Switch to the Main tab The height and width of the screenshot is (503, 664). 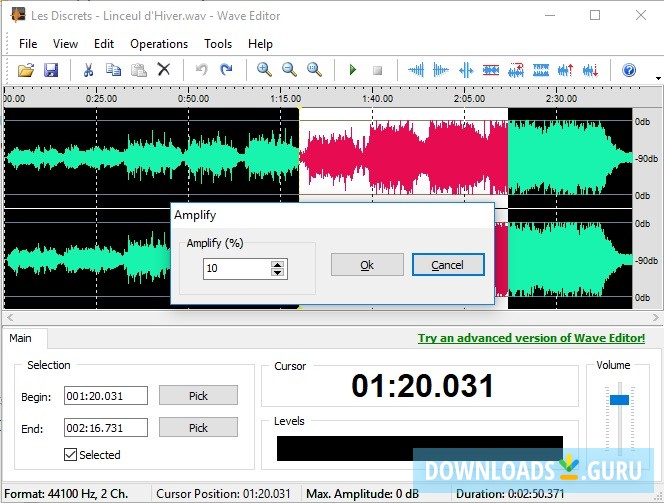21,339
